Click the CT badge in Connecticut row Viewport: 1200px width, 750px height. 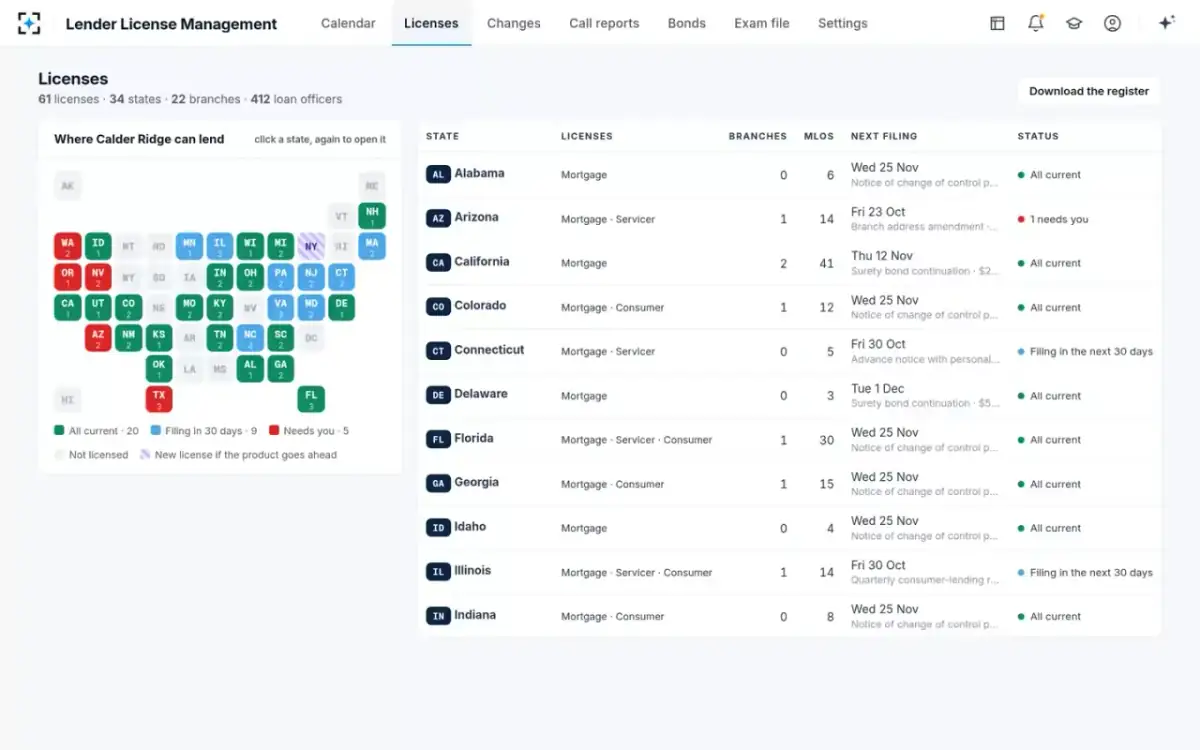click(x=438, y=351)
